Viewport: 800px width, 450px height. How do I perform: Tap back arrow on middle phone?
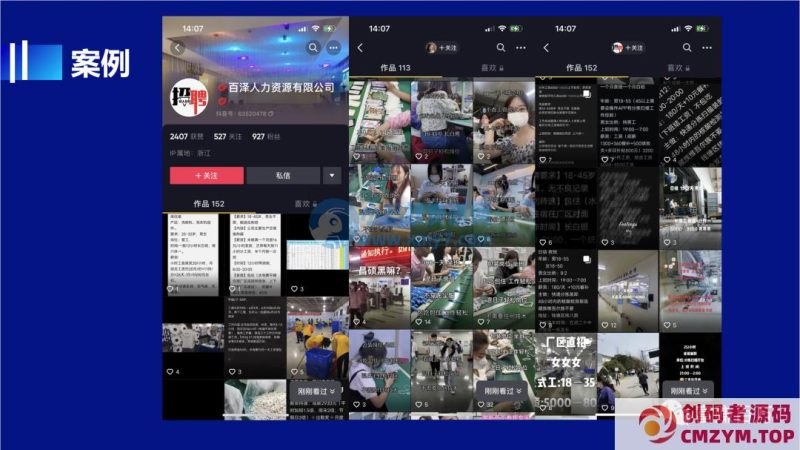coord(360,48)
